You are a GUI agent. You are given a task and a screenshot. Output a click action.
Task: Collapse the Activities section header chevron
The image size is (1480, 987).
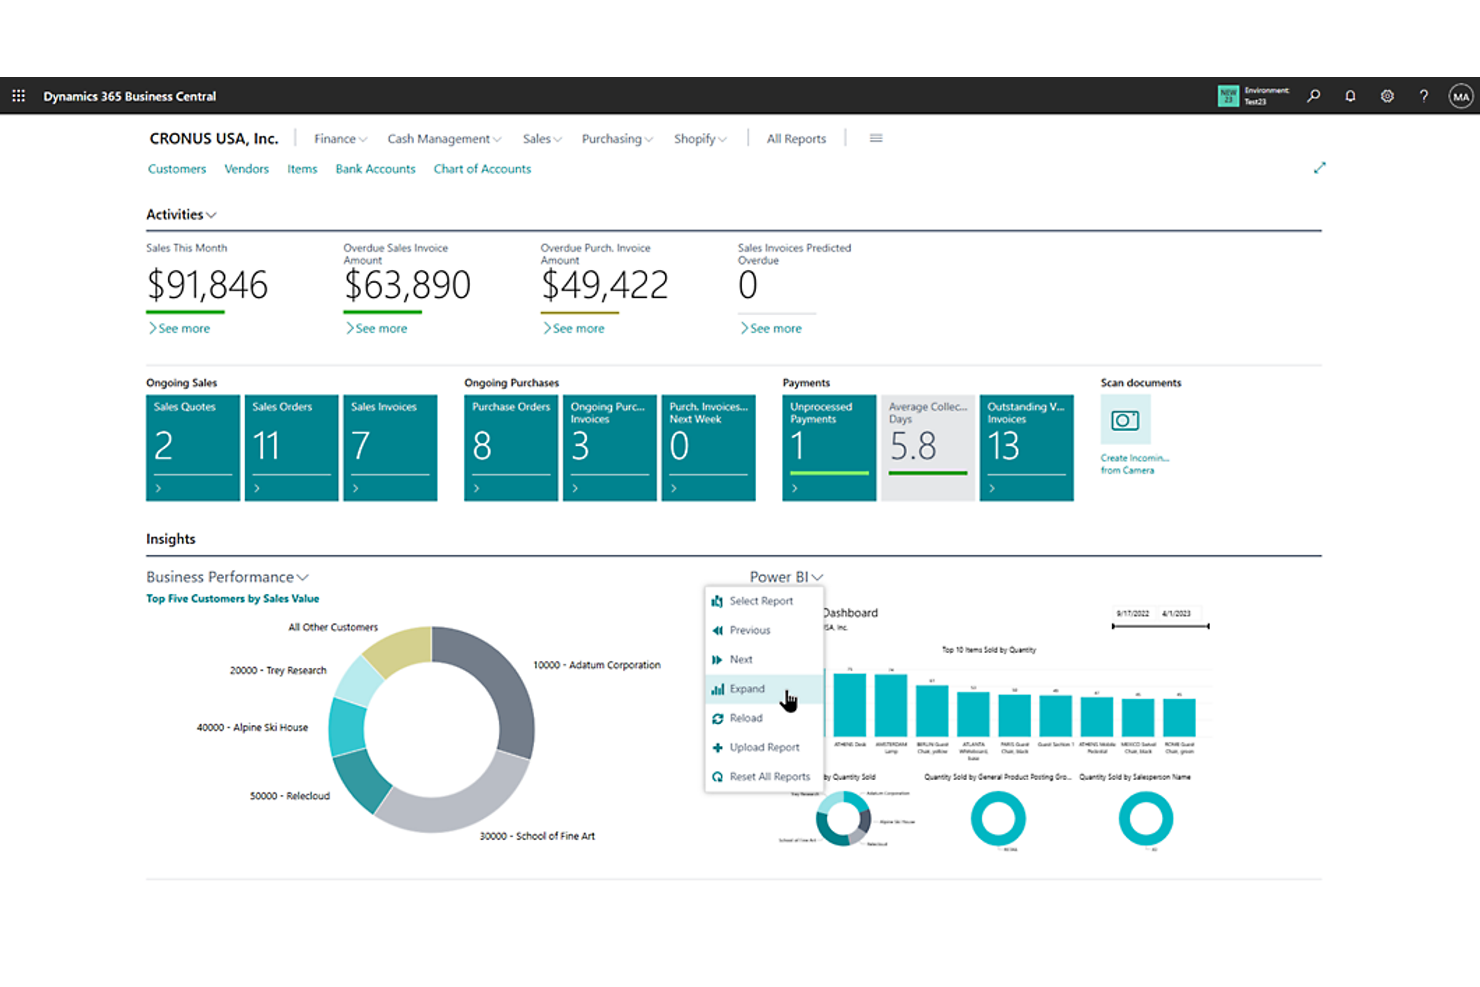click(211, 214)
